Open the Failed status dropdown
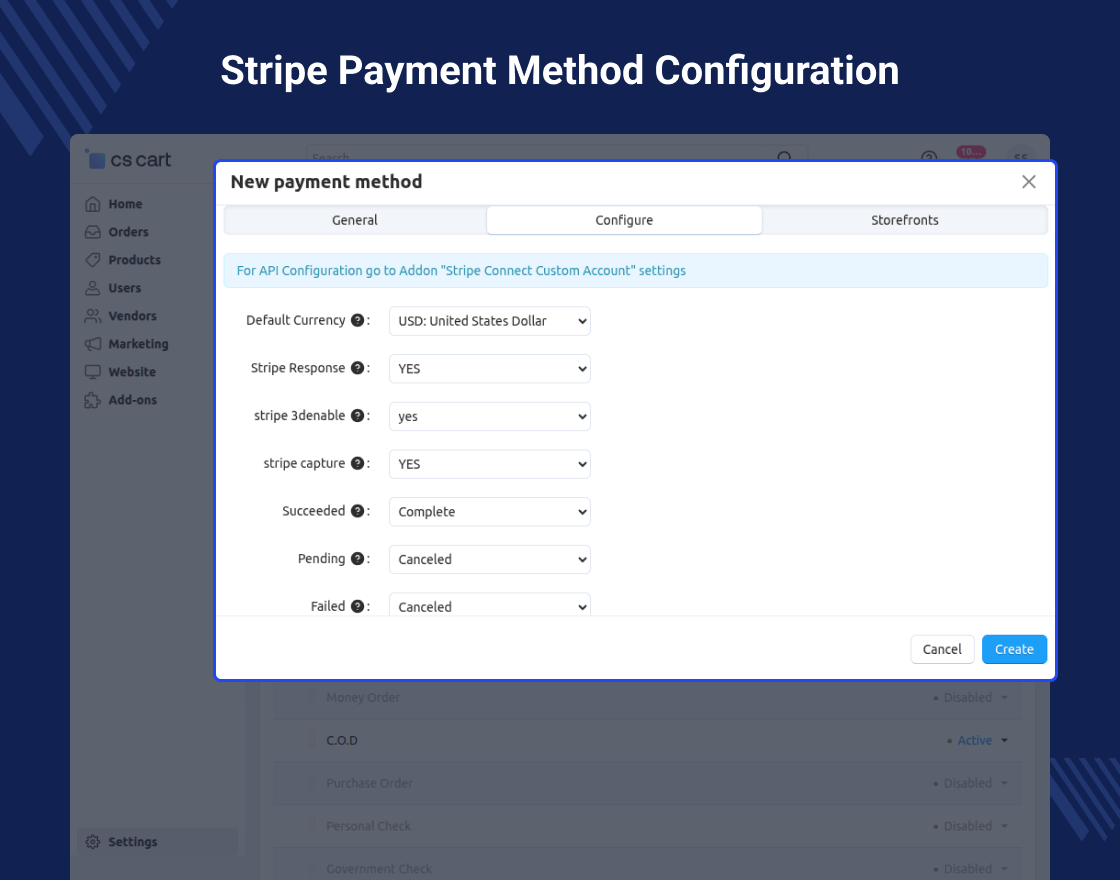Viewport: 1120px width, 880px height. (x=489, y=605)
